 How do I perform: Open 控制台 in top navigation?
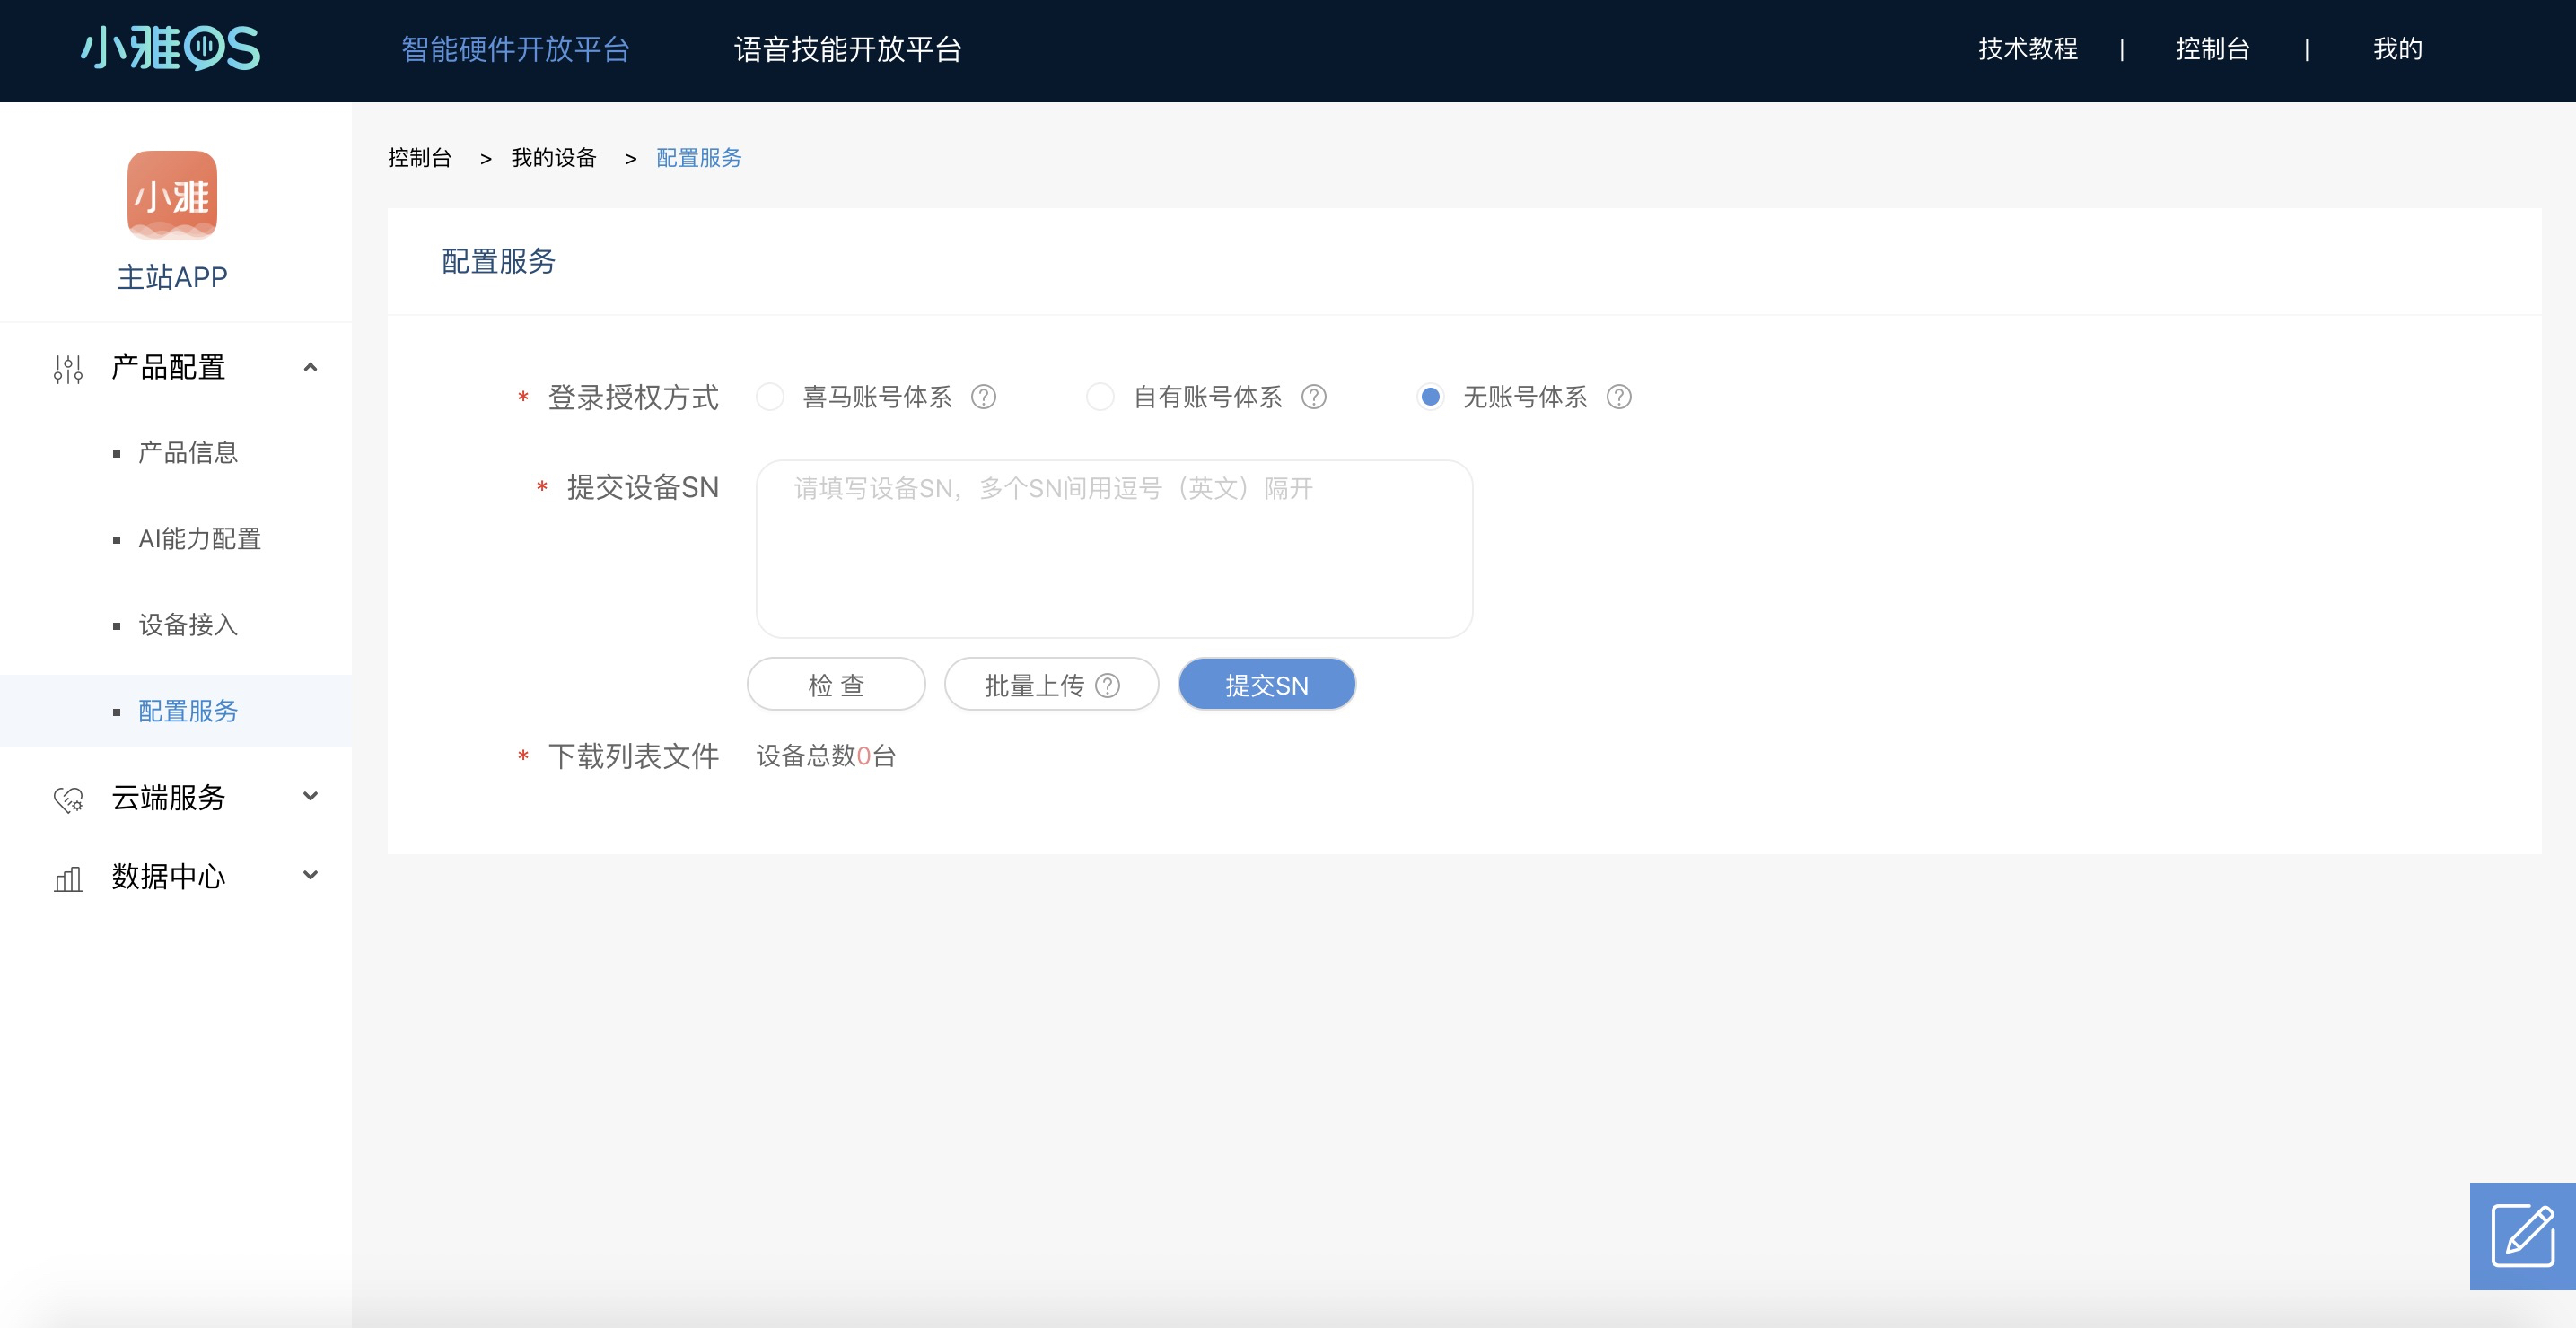point(2213,49)
